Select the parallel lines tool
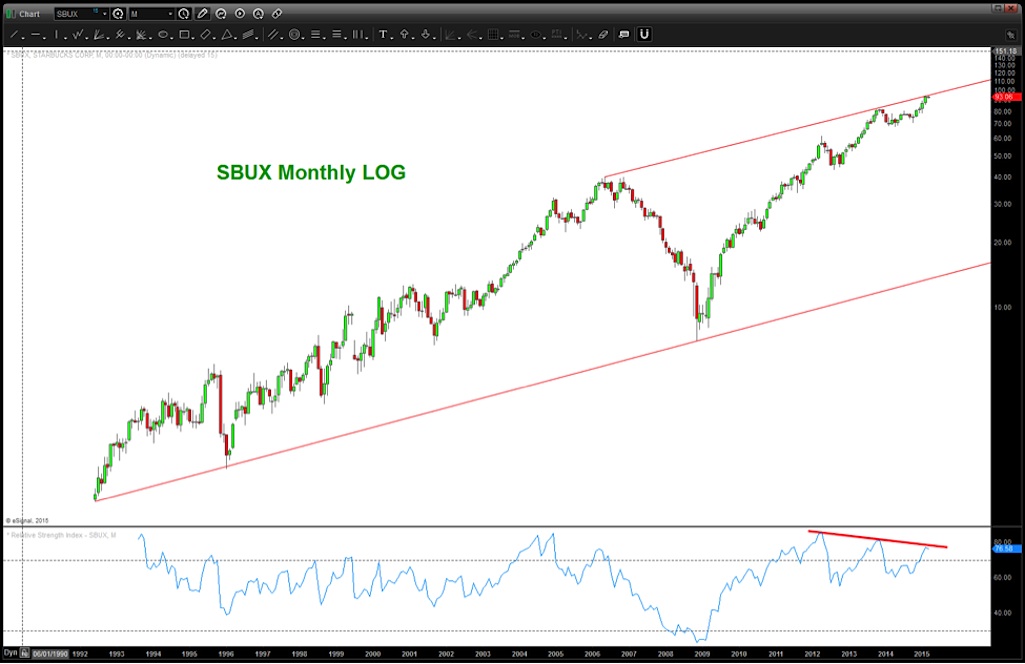The height and width of the screenshot is (664, 1025). coord(273,35)
